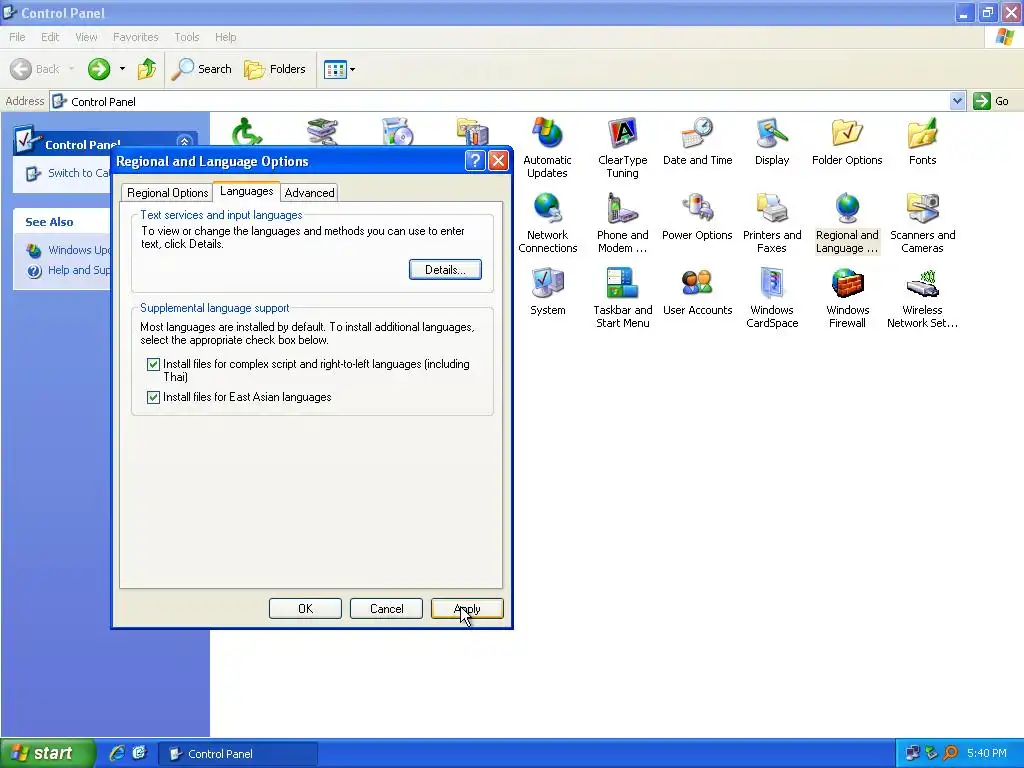Image resolution: width=1024 pixels, height=768 pixels.
Task: Click the Search toolbar button
Action: [202, 69]
